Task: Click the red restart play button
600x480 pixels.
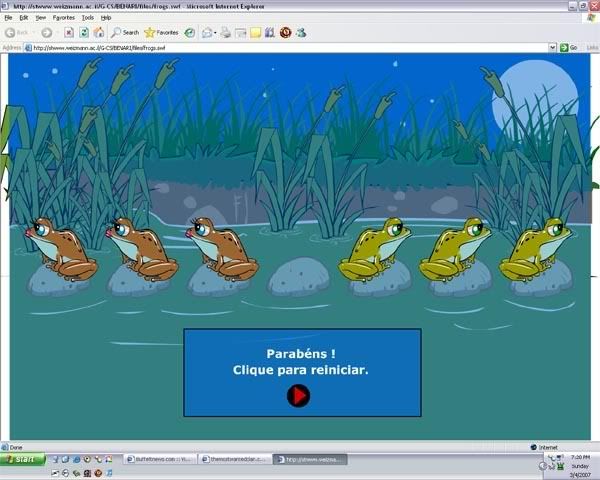Action: point(298,396)
